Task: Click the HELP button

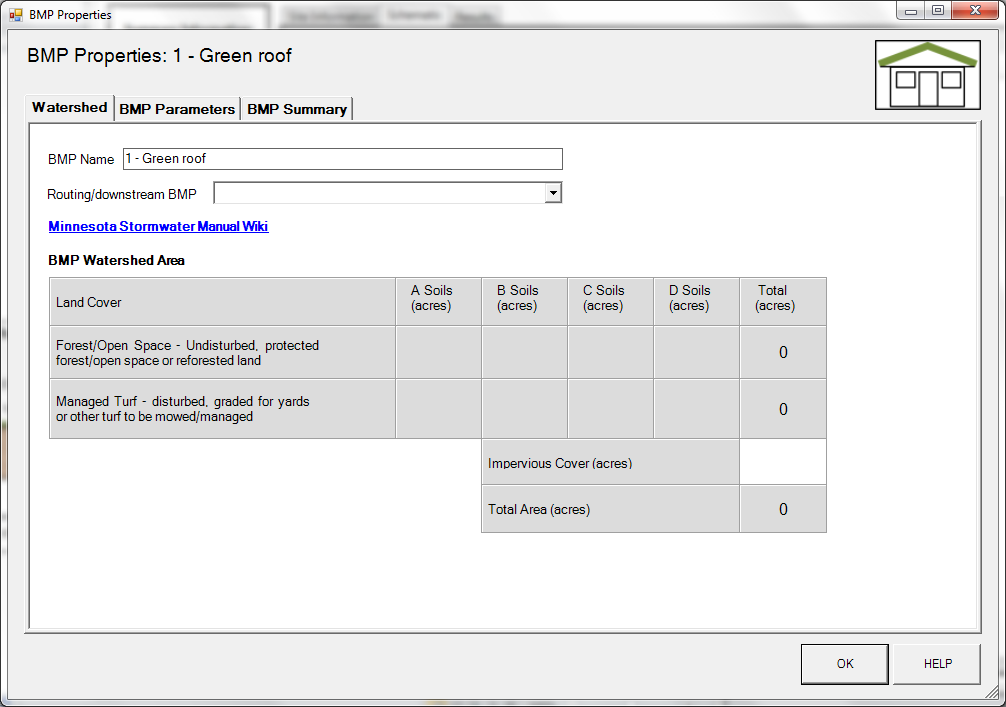Action: [937, 664]
